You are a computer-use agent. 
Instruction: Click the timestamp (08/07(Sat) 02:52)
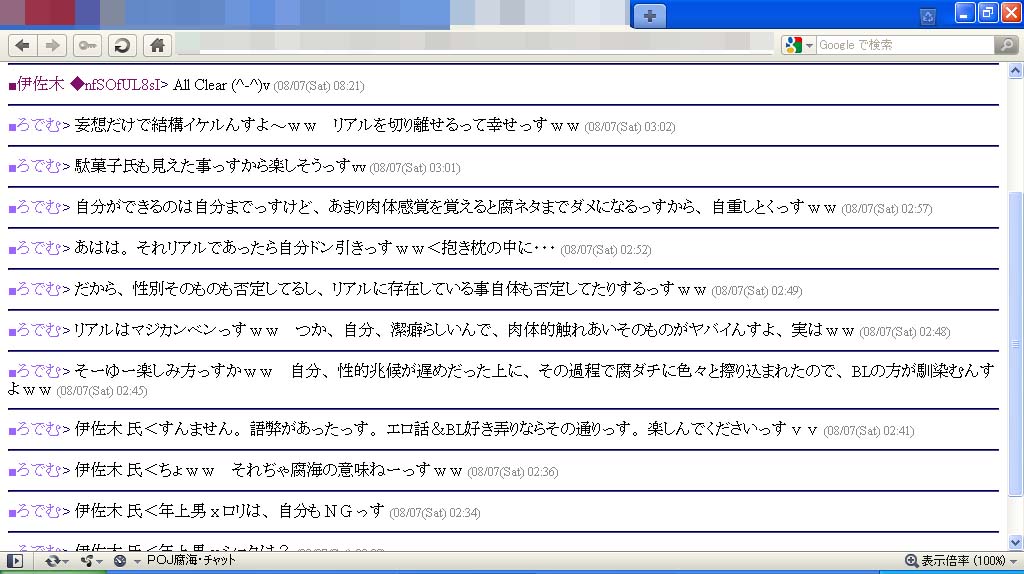click(606, 250)
